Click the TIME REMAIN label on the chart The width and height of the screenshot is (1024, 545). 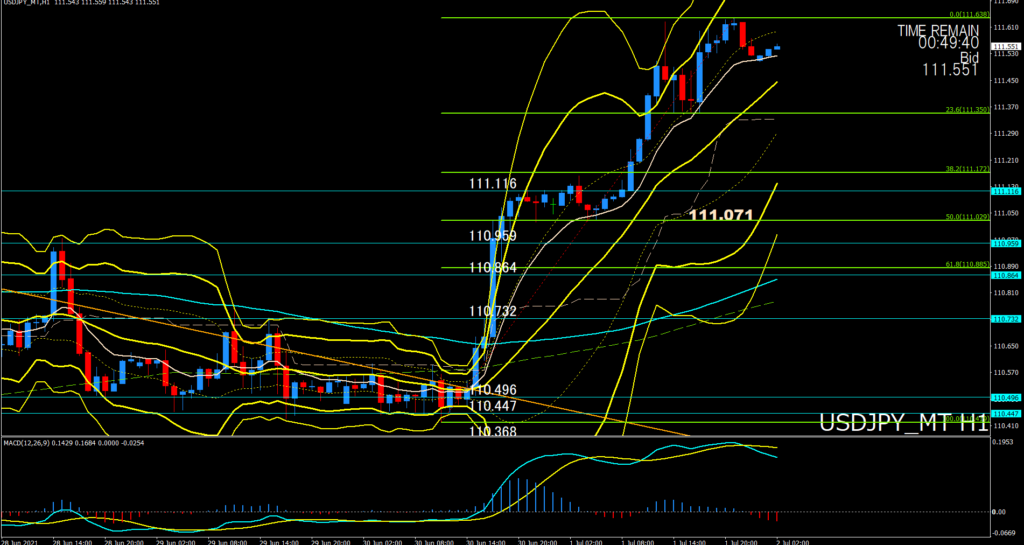coord(938,30)
